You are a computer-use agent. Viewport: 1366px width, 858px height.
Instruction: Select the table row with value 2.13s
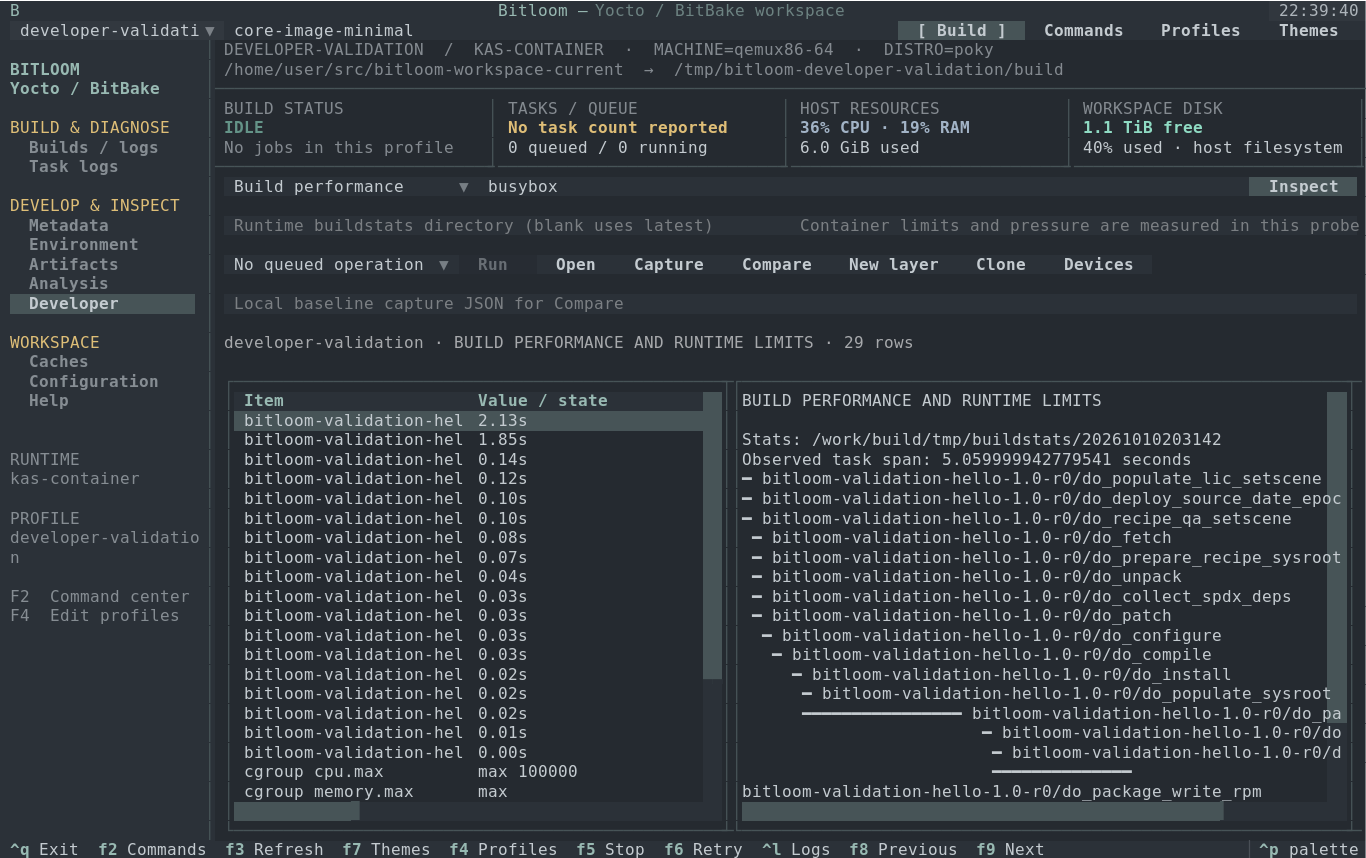[468, 421]
